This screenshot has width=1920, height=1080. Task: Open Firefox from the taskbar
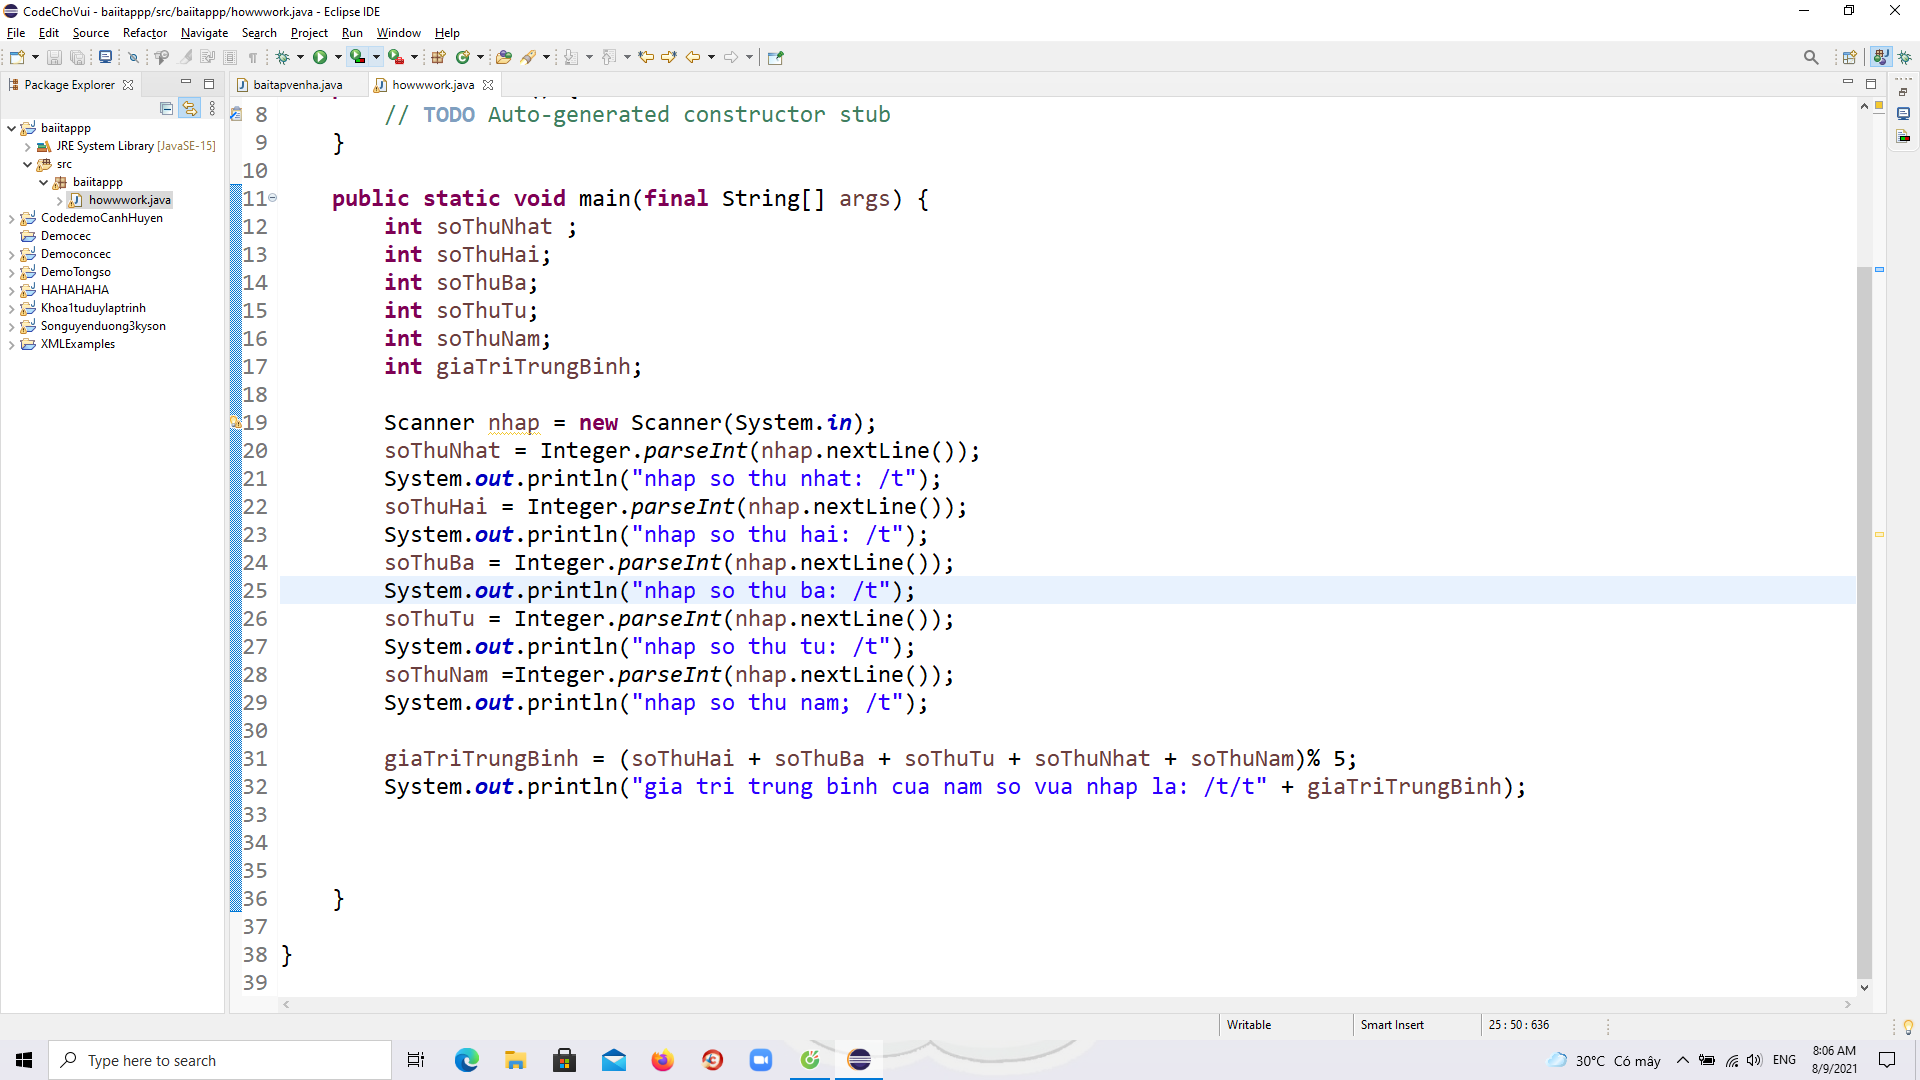click(x=662, y=1060)
